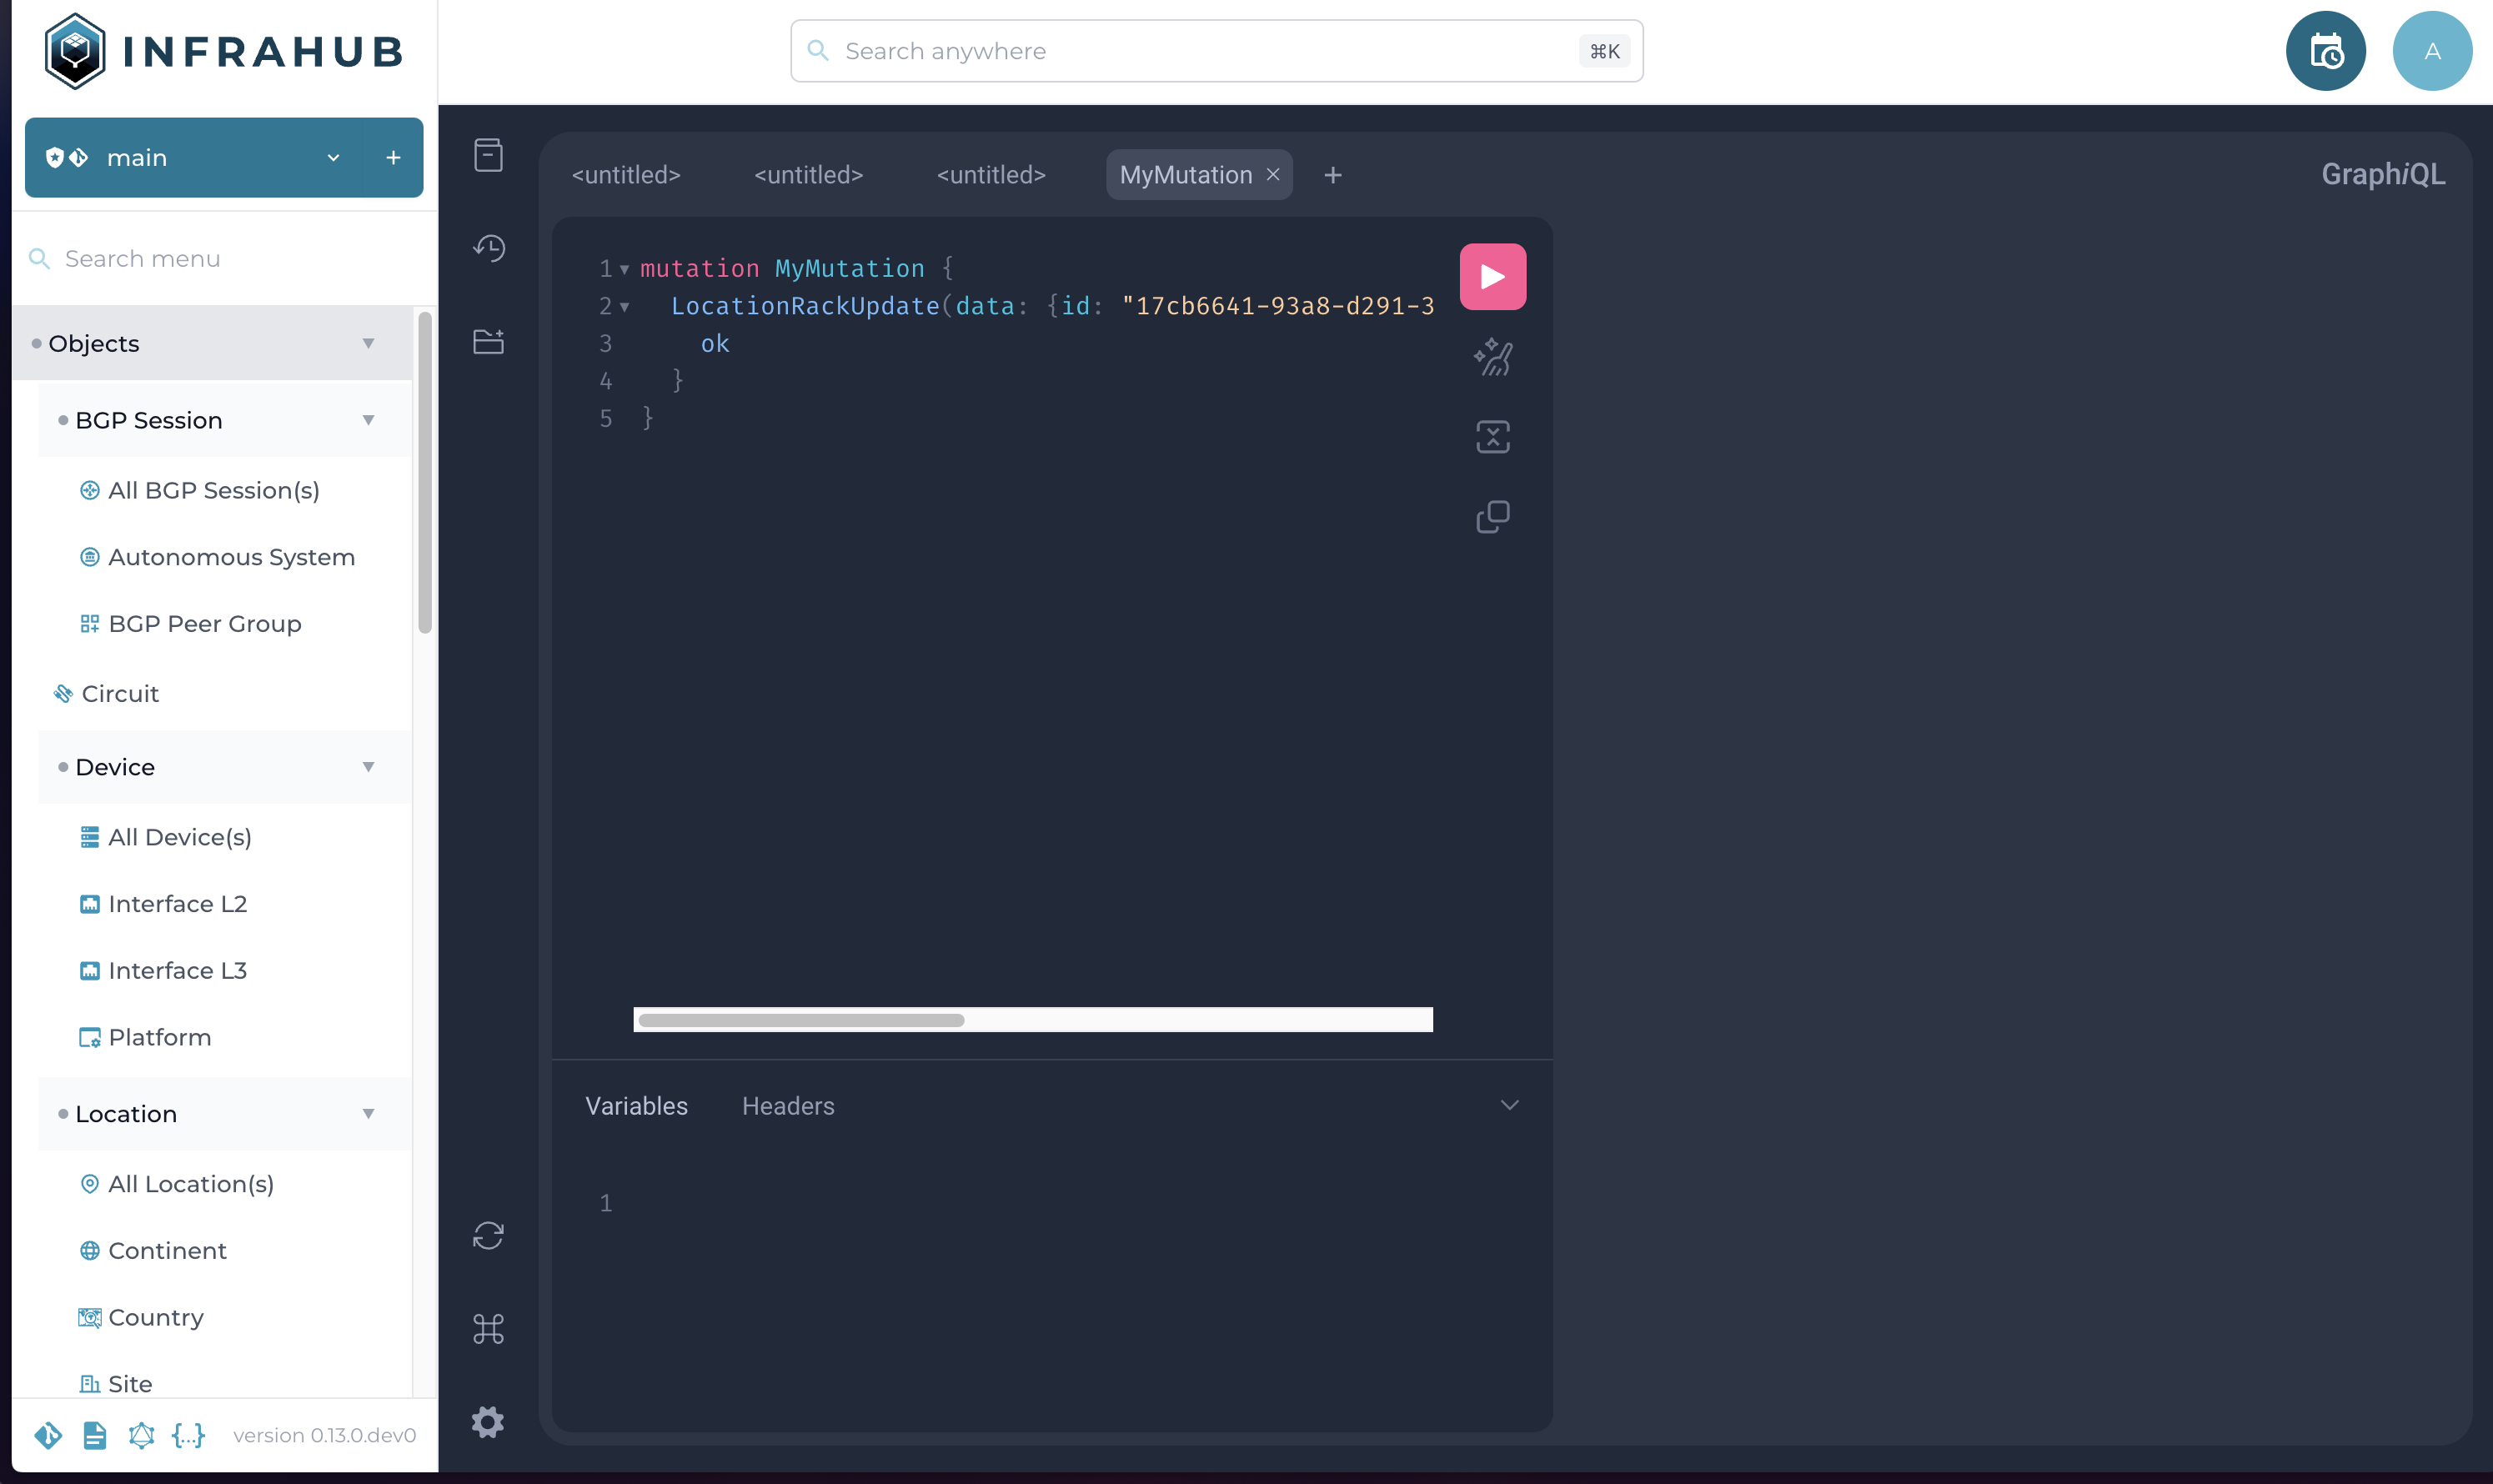Create a new branch with the plus button
Screen dimensions: 2493x1484
click(x=393, y=157)
